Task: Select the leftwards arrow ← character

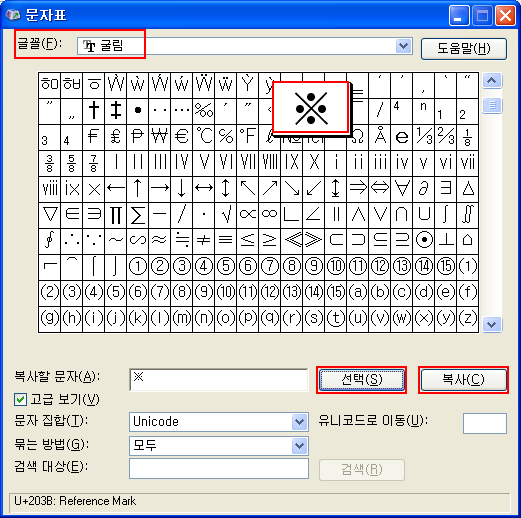Action: pyautogui.click(x=116, y=189)
